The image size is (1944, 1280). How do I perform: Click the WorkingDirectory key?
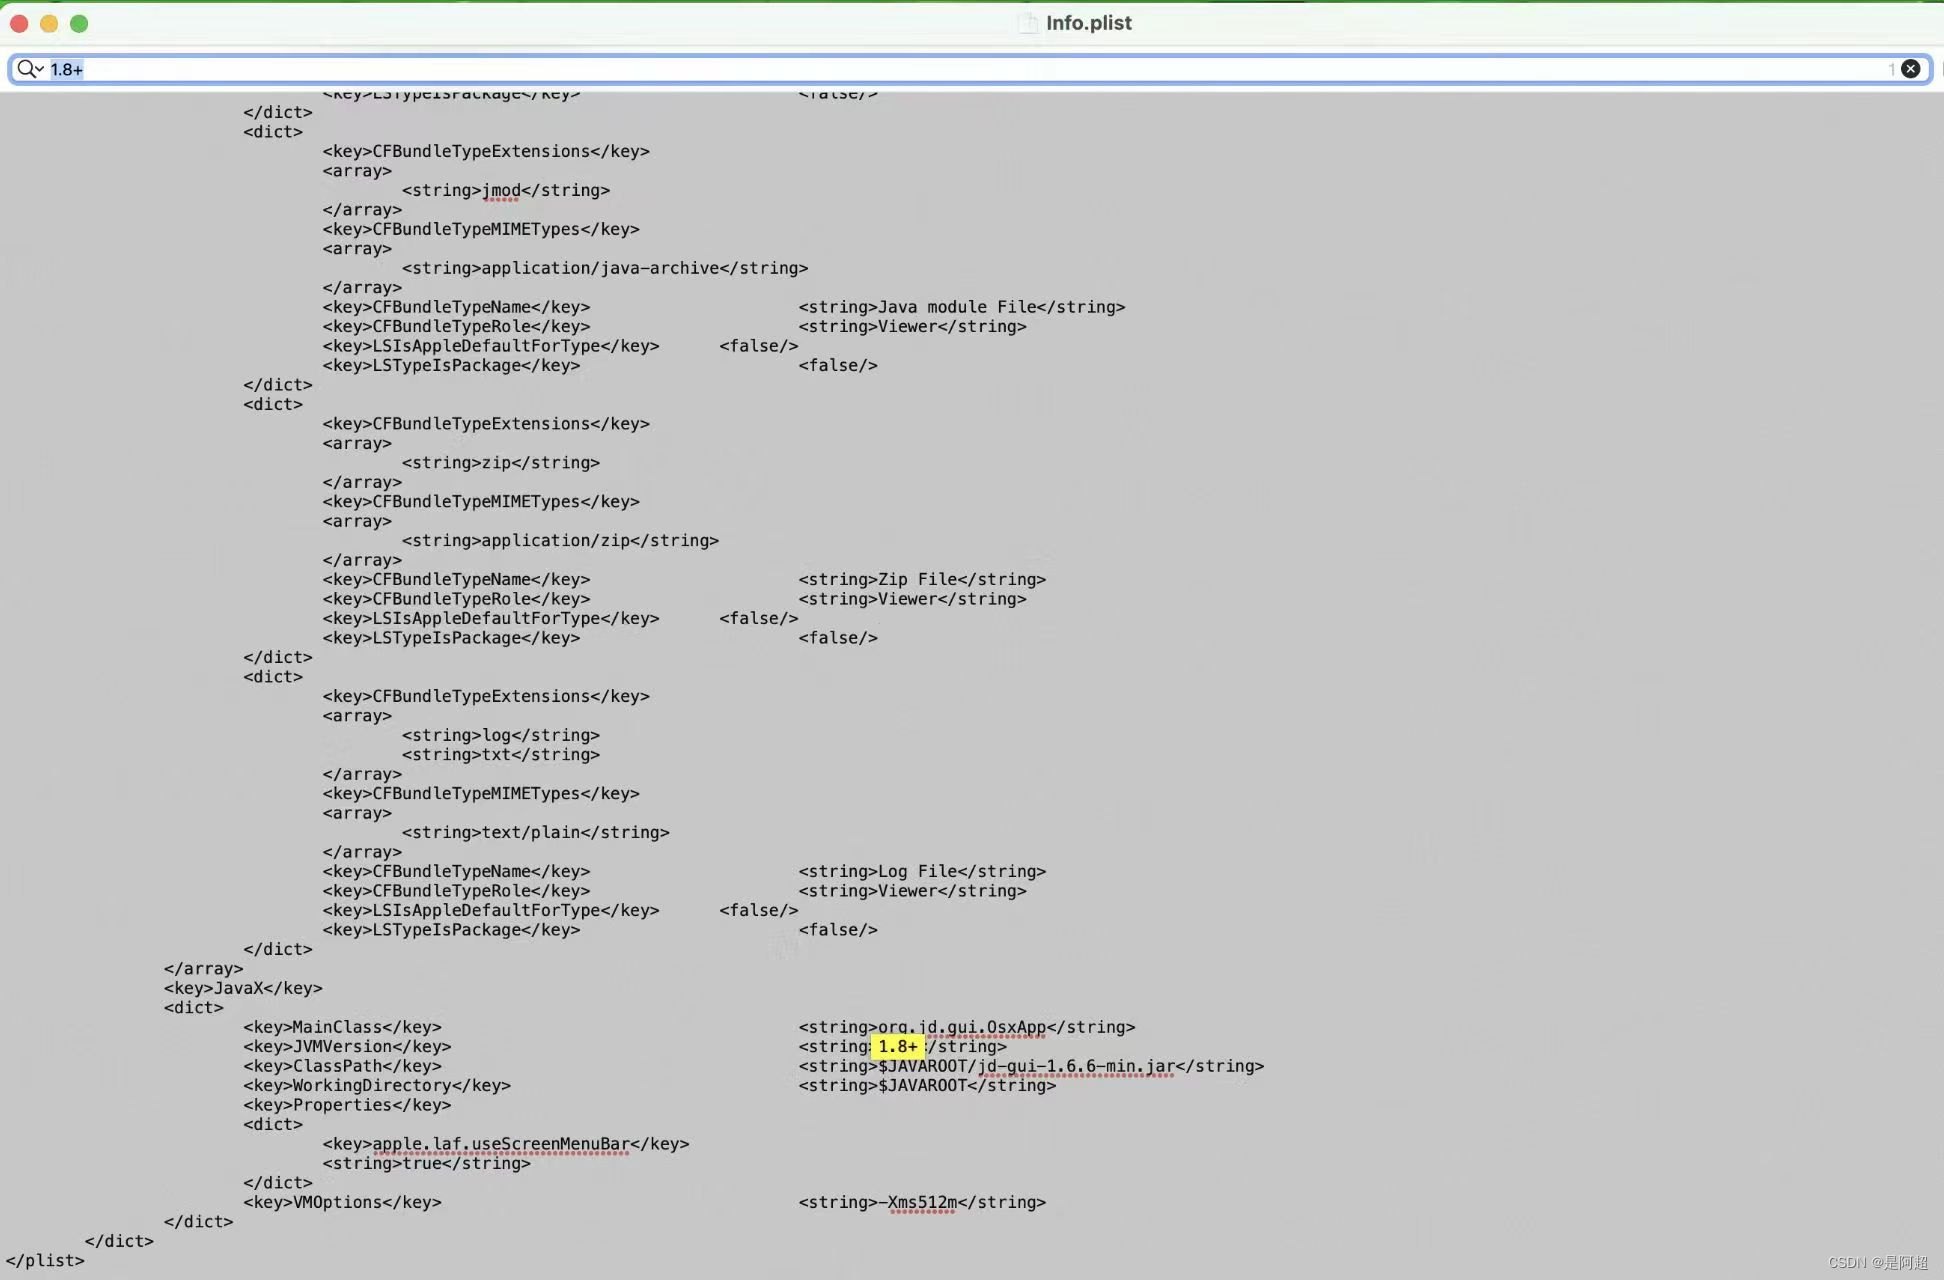[x=377, y=1085]
